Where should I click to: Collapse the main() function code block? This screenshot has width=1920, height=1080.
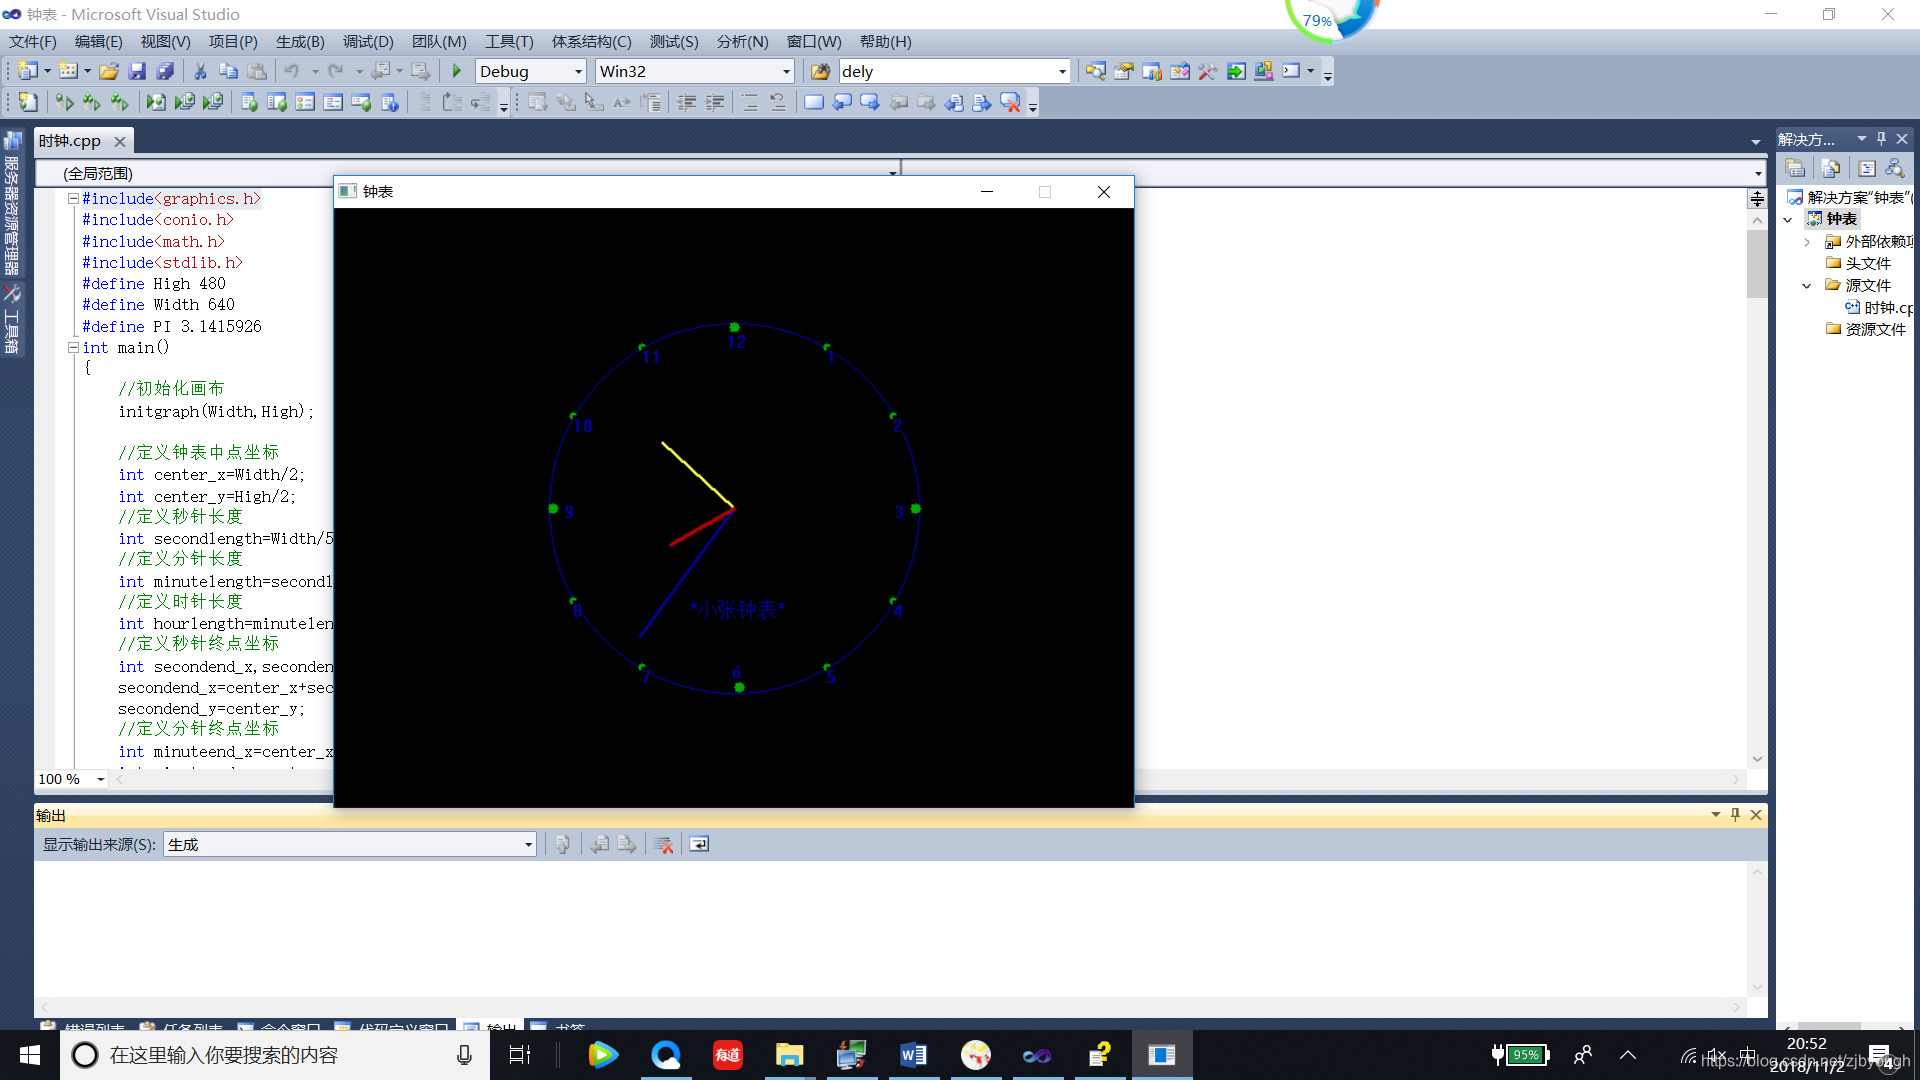coord(73,348)
